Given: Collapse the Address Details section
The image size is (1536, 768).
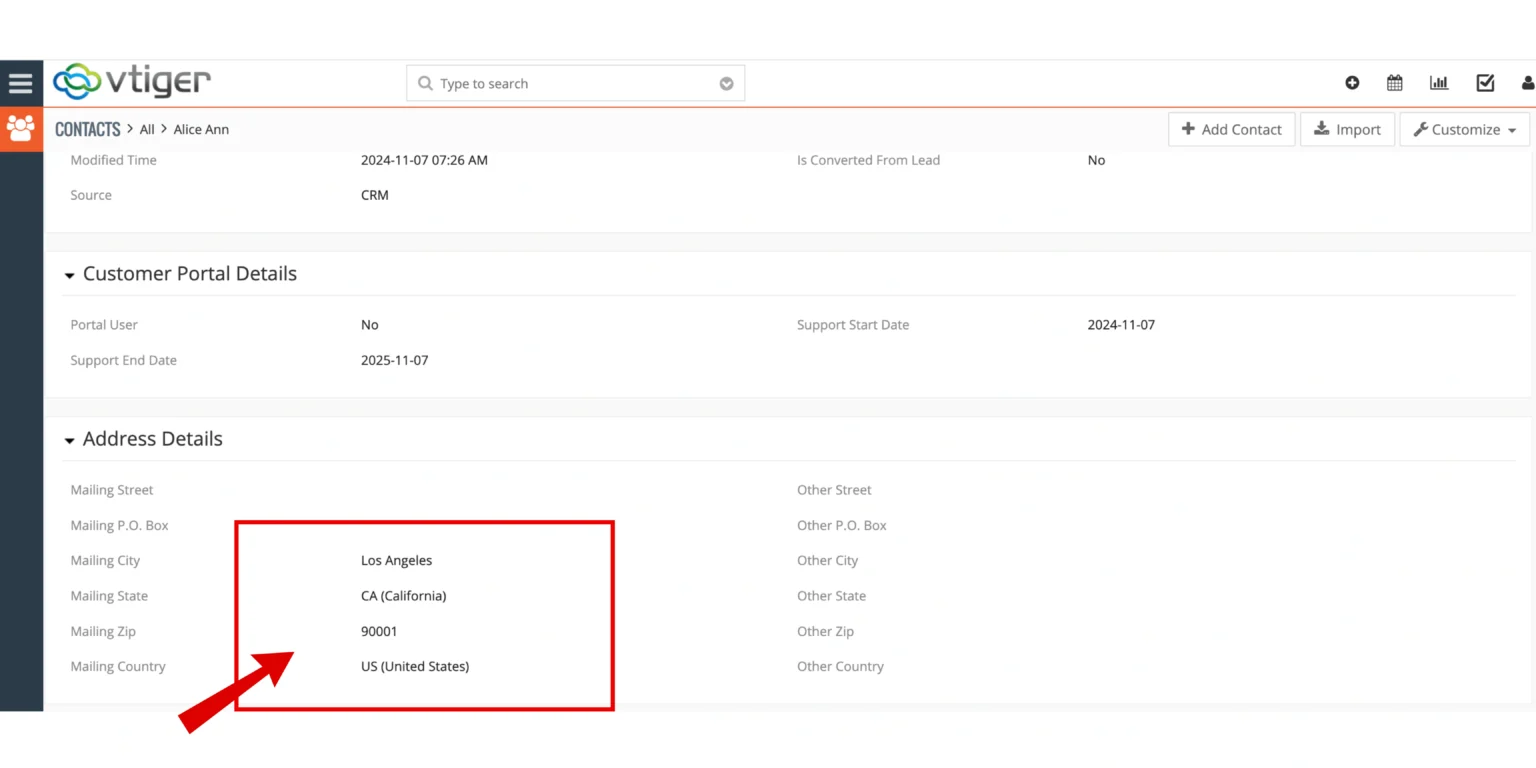Looking at the screenshot, I should [70, 440].
